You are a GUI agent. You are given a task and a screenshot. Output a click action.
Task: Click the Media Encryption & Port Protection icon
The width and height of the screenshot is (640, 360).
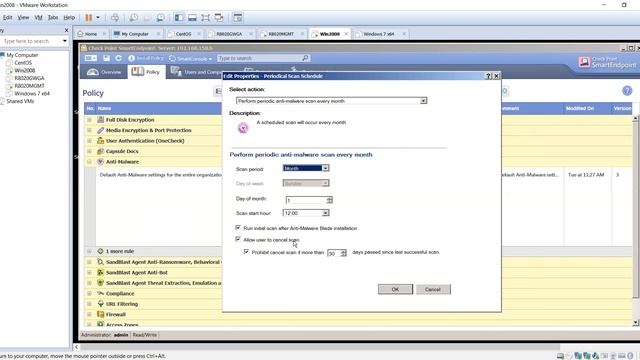coord(100,130)
